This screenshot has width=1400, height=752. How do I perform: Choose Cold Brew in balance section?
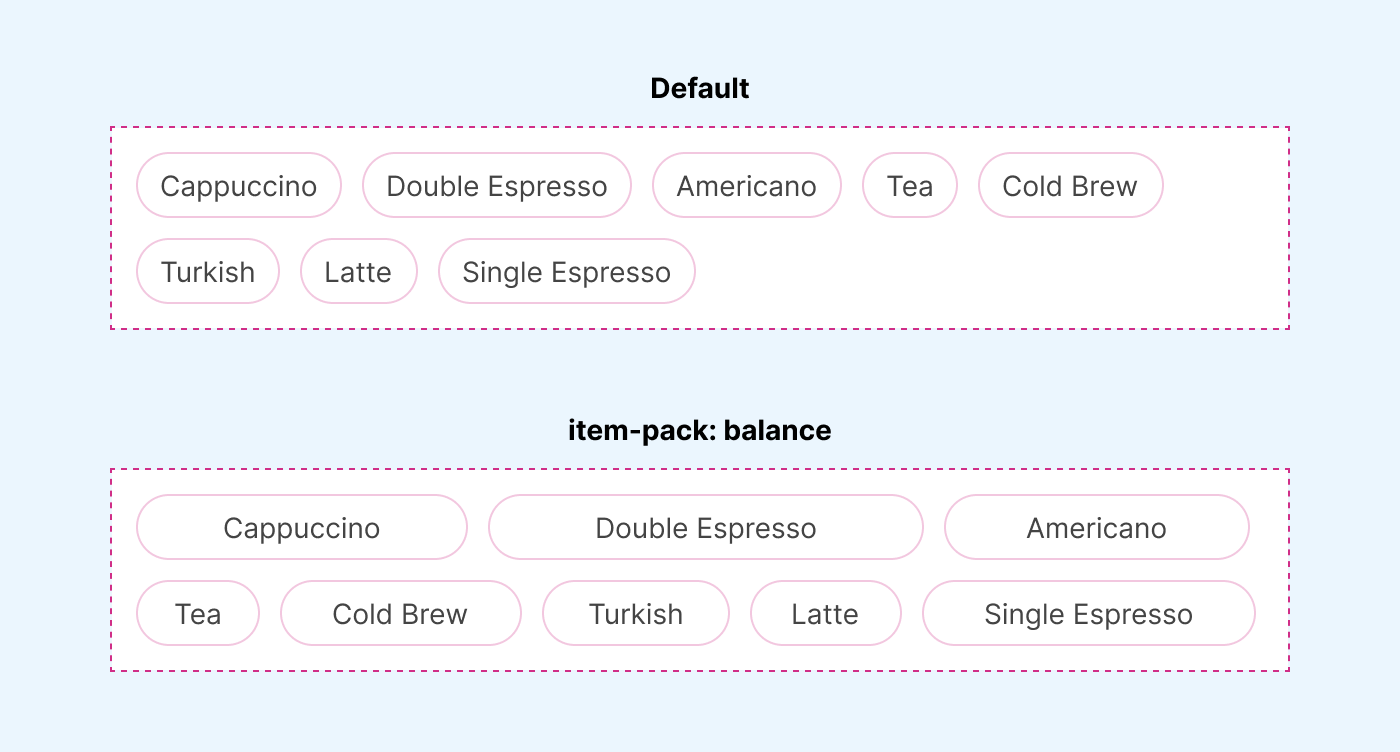pos(400,614)
